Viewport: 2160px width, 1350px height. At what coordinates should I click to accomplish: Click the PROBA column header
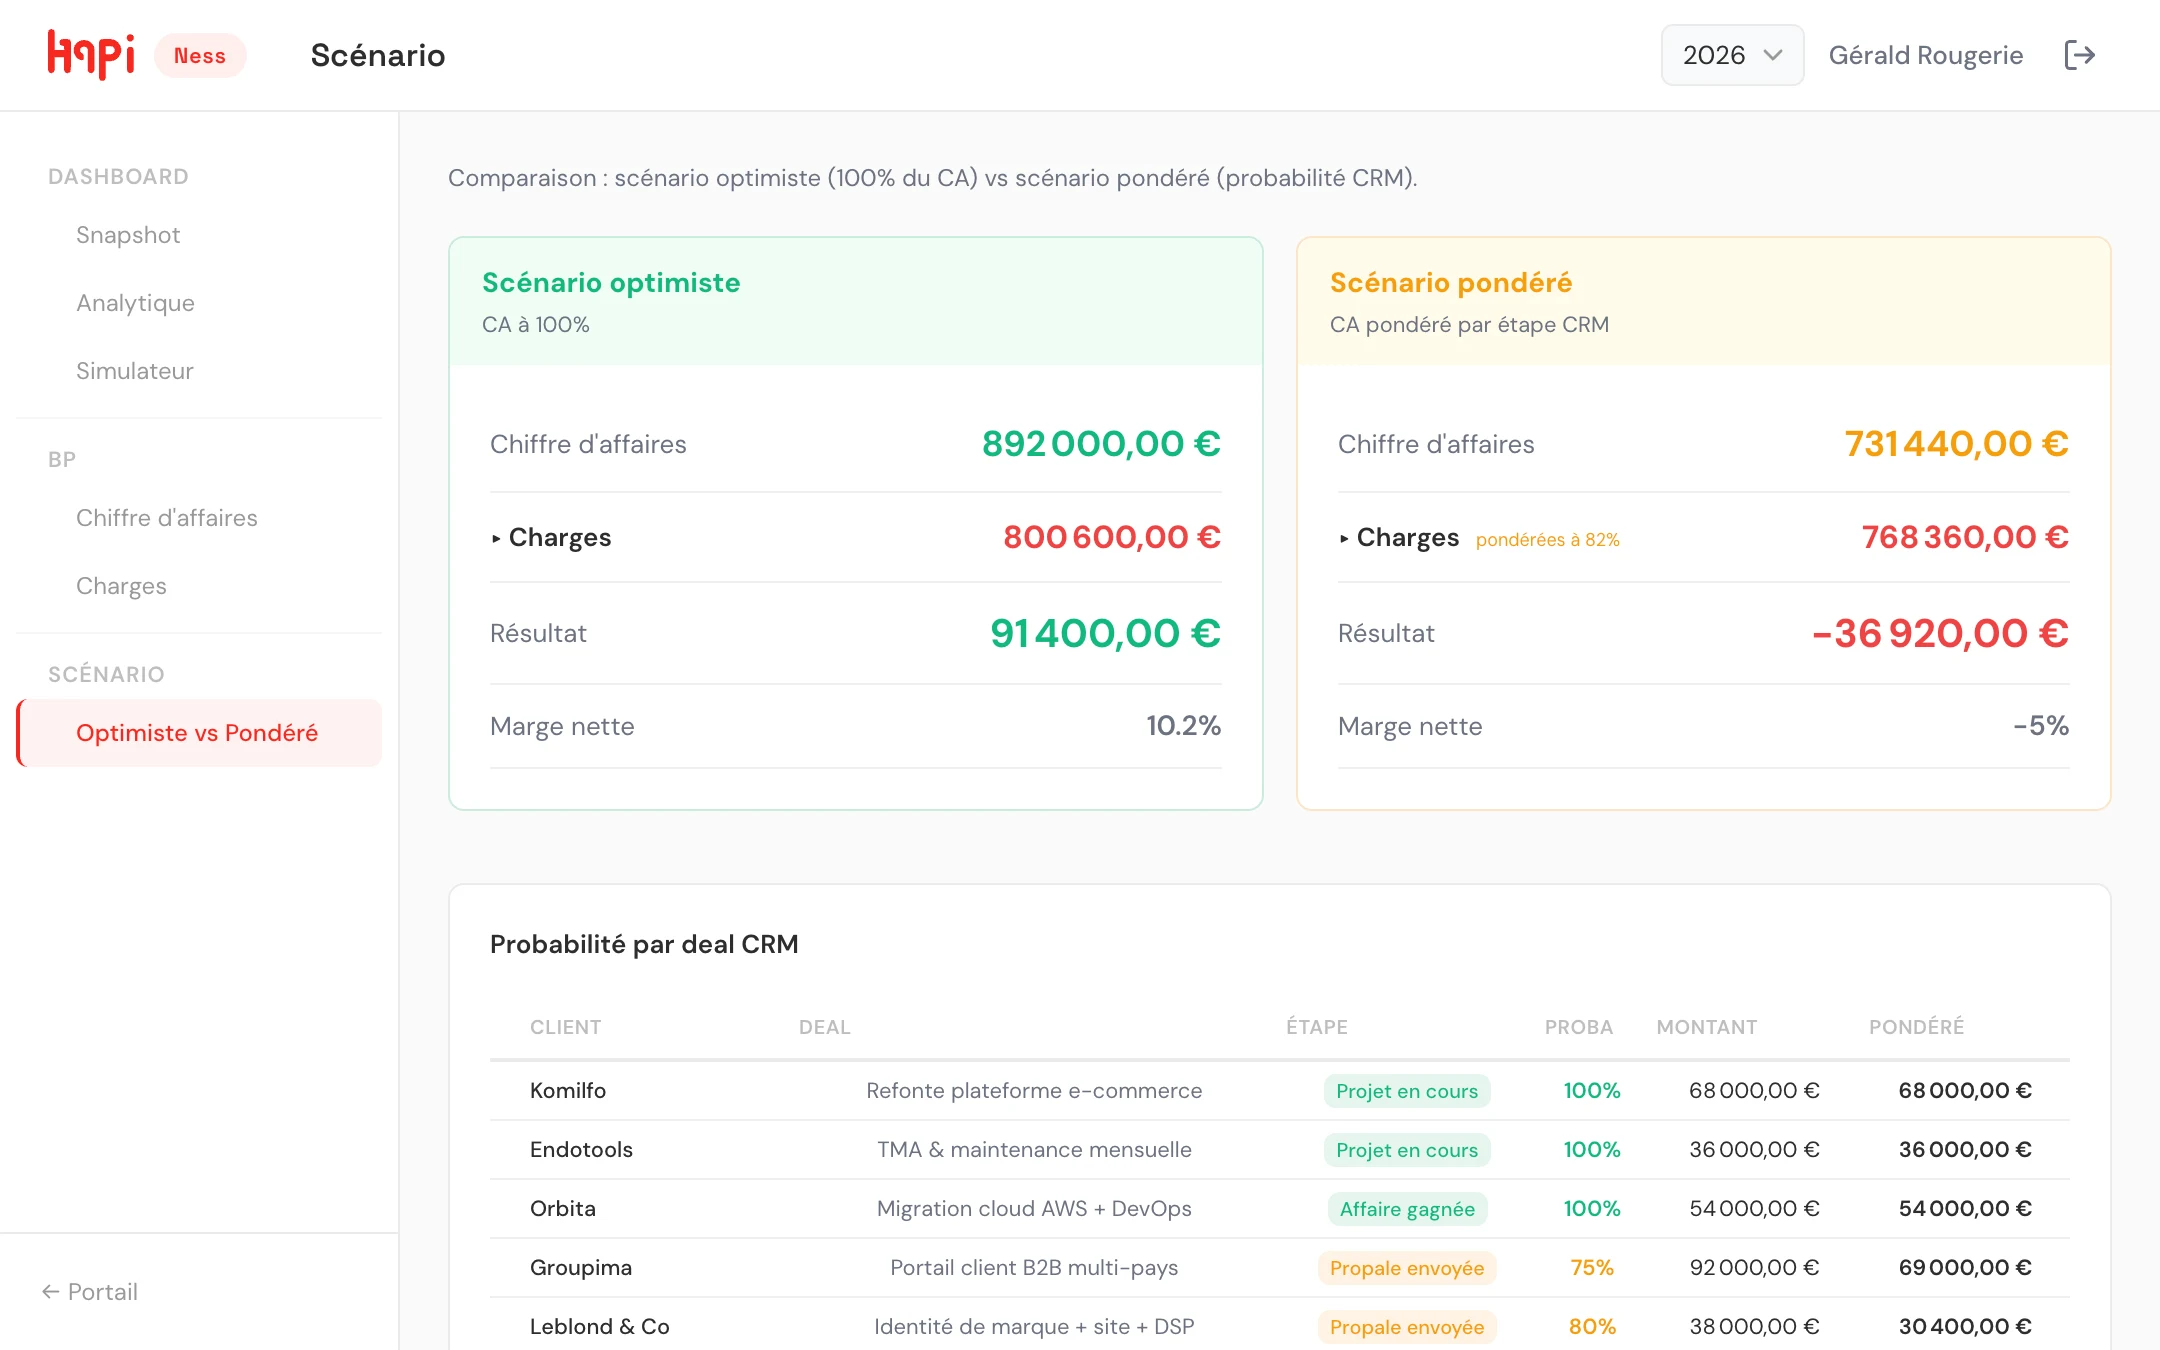[x=1578, y=1027]
